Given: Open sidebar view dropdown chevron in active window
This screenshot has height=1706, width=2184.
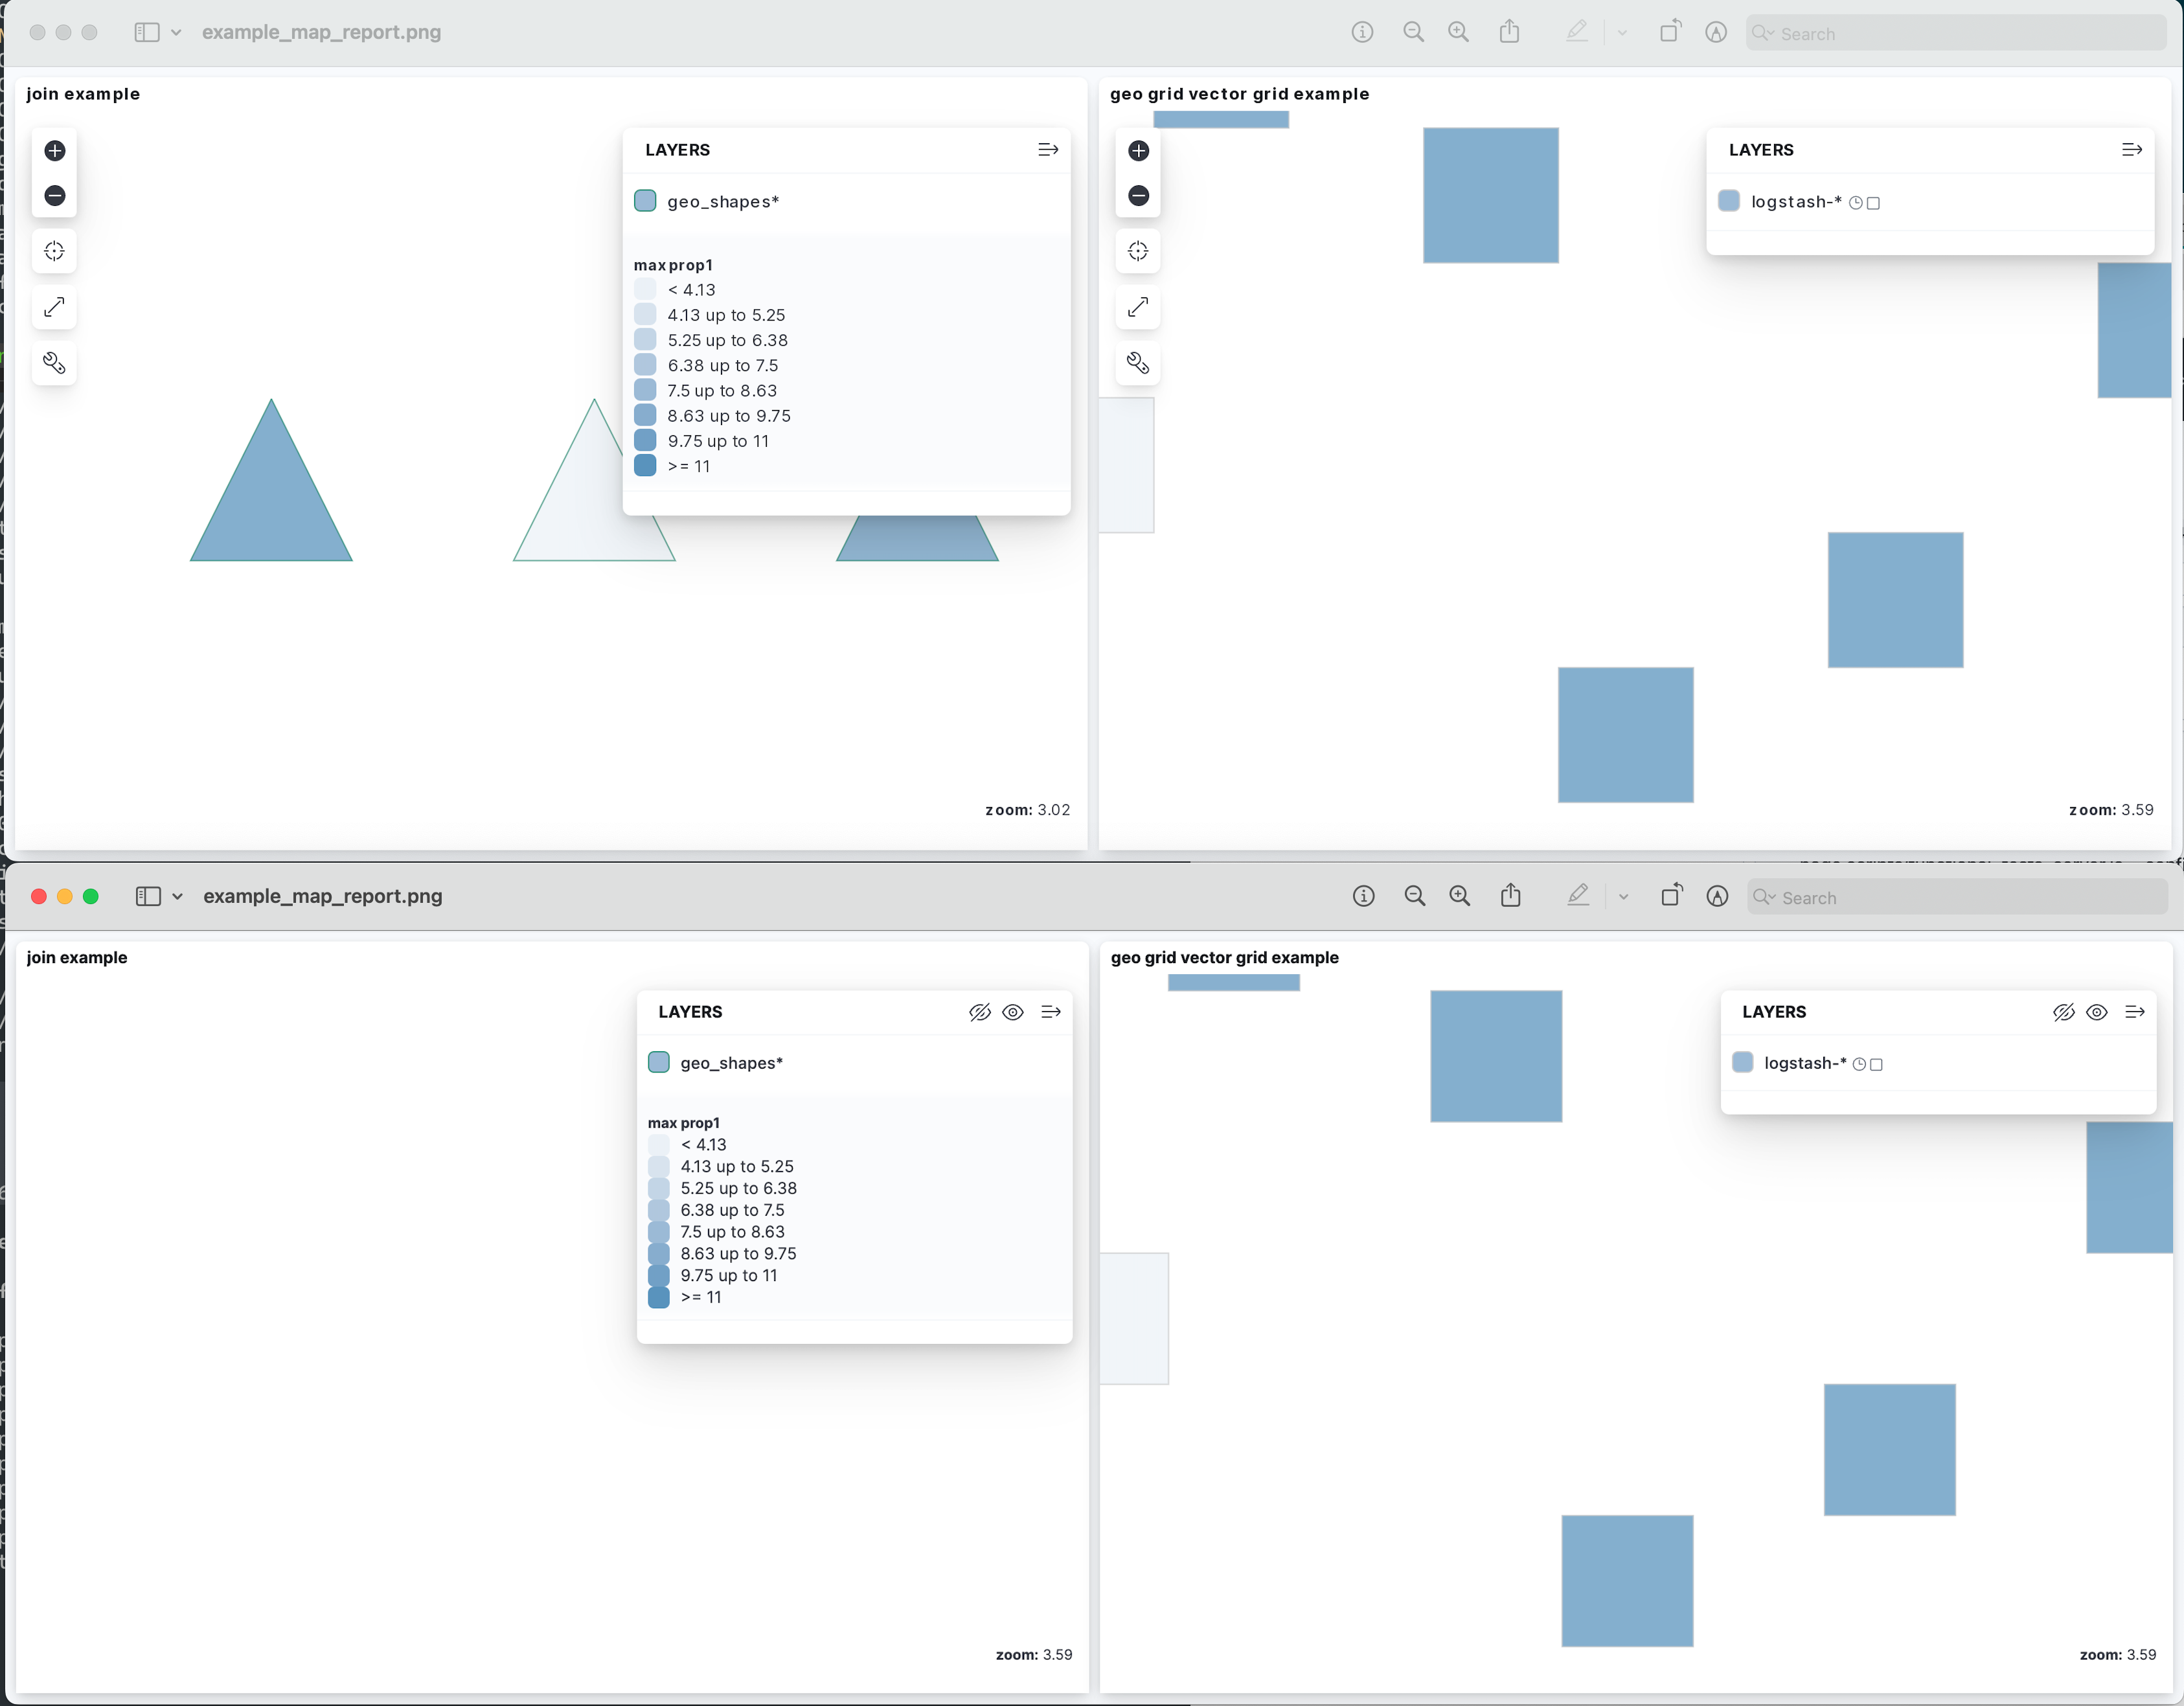Looking at the screenshot, I should coord(177,897).
